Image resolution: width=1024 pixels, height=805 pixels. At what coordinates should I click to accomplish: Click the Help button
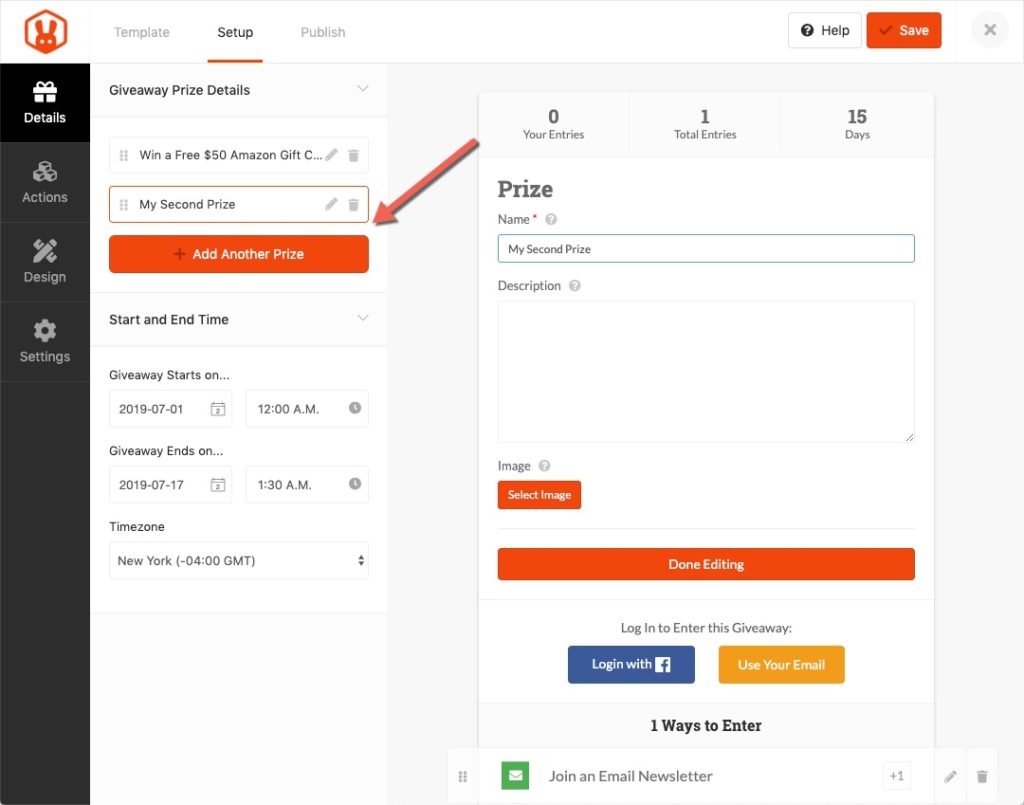coord(825,30)
